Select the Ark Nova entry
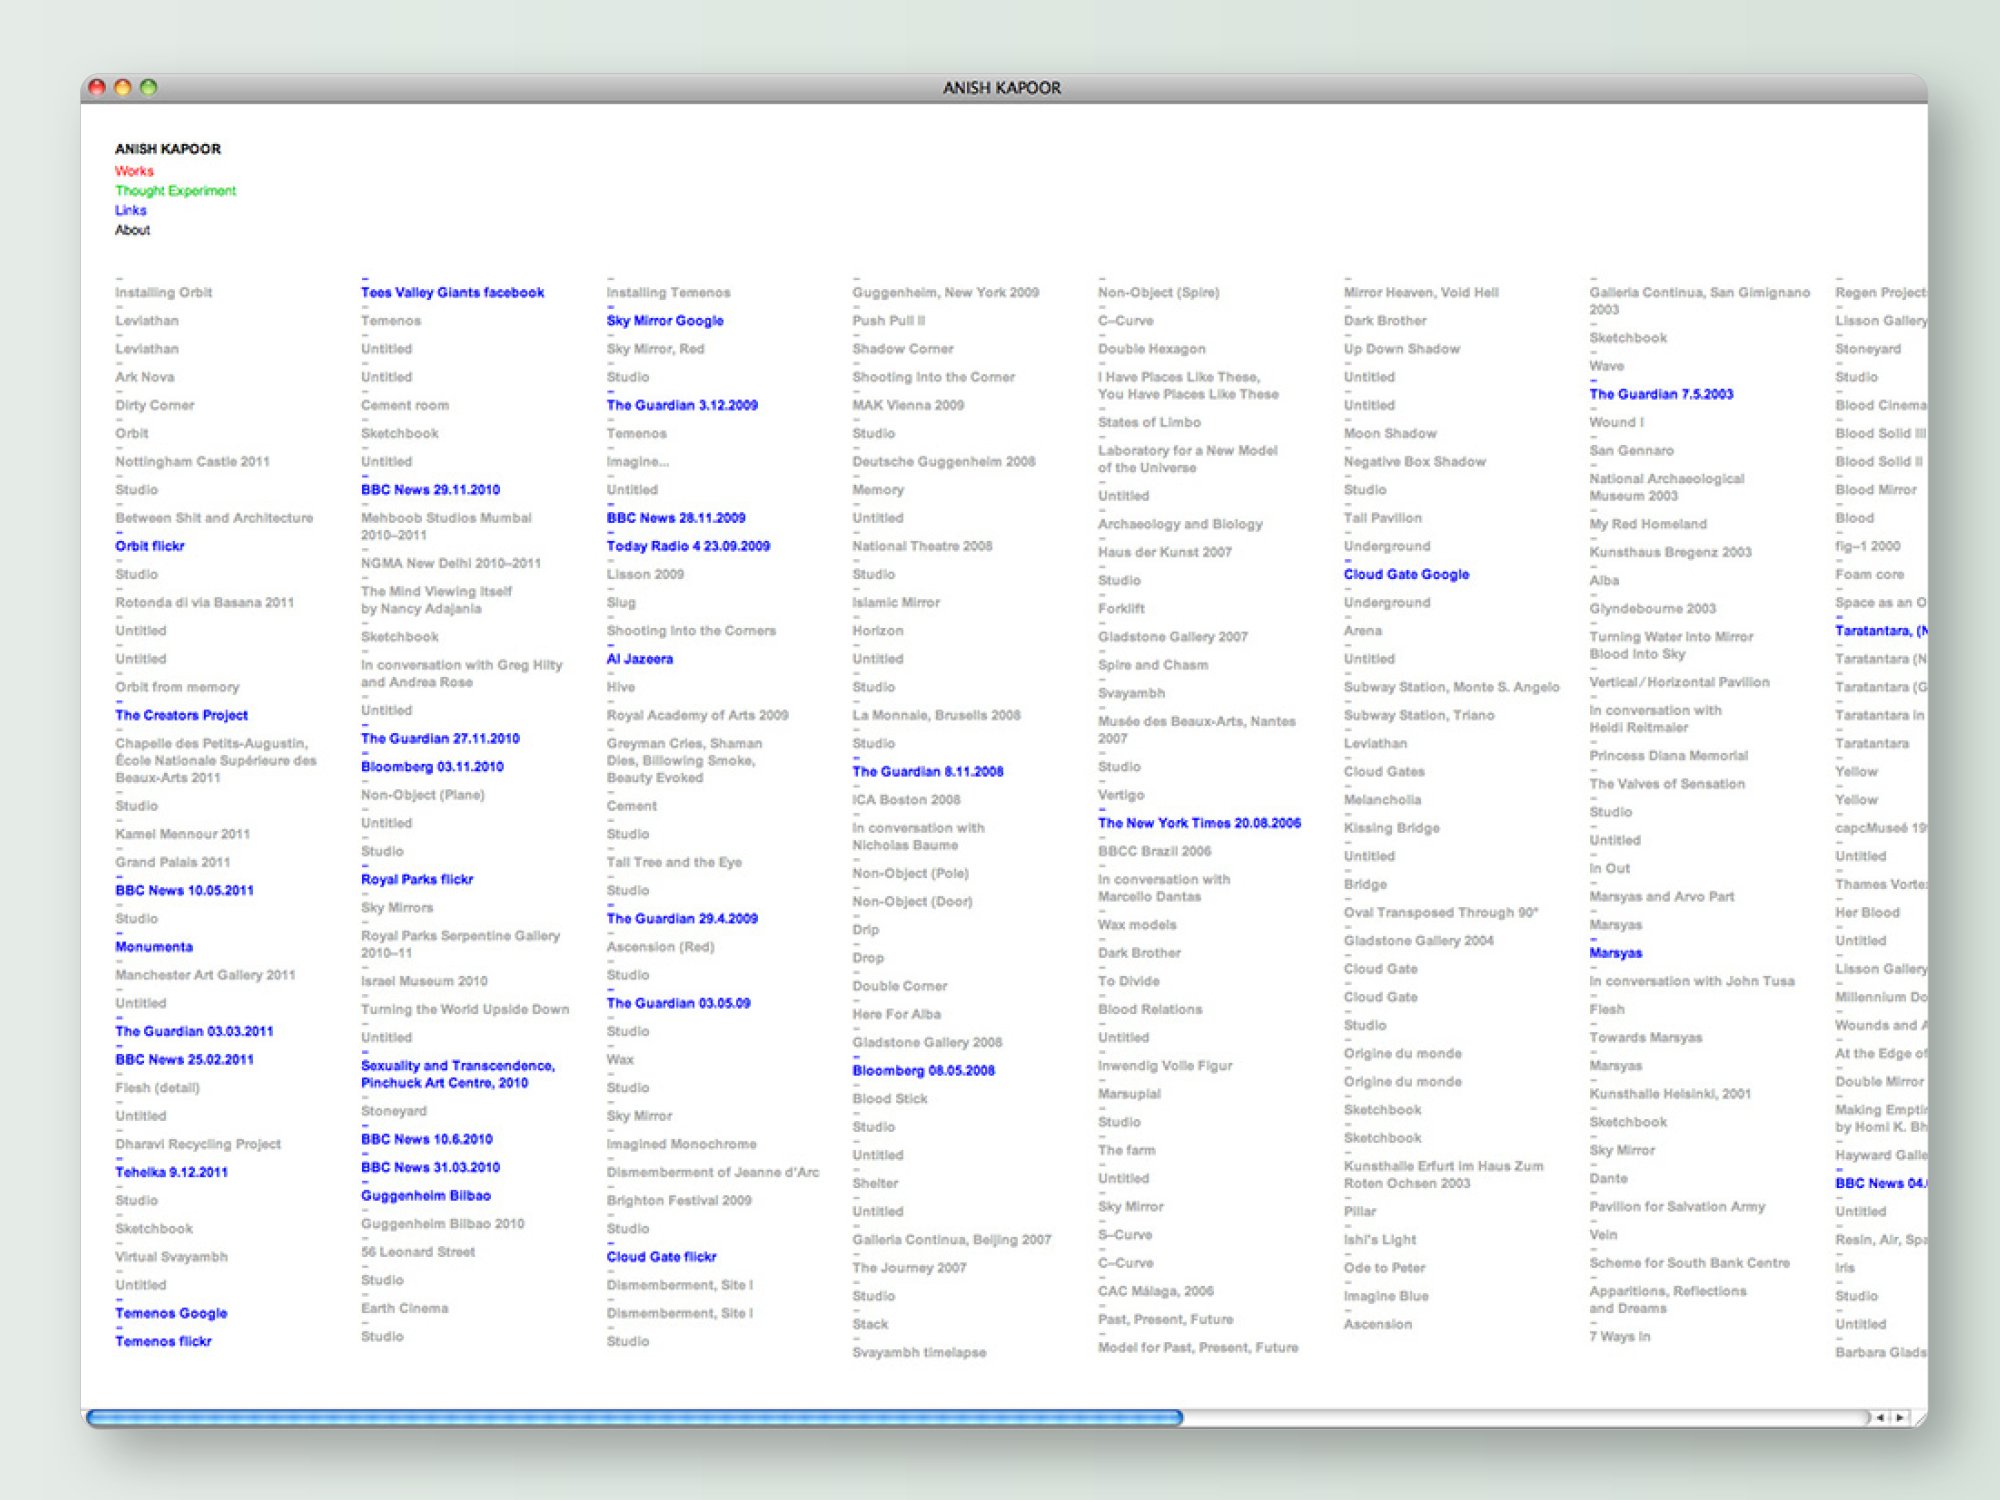 [144, 377]
